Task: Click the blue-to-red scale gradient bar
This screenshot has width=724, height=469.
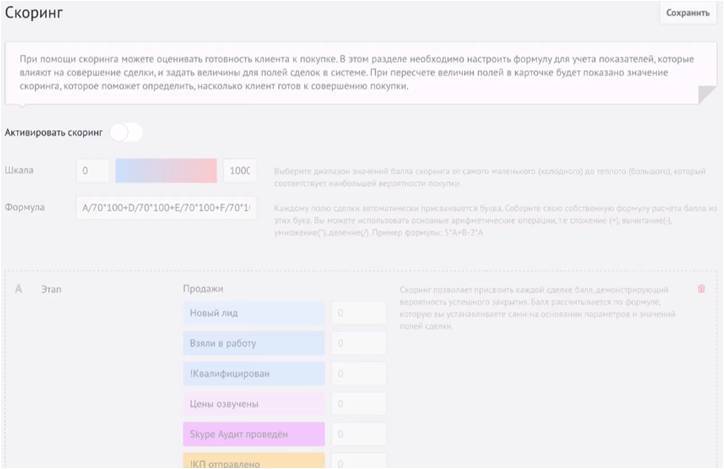Action: coord(166,171)
